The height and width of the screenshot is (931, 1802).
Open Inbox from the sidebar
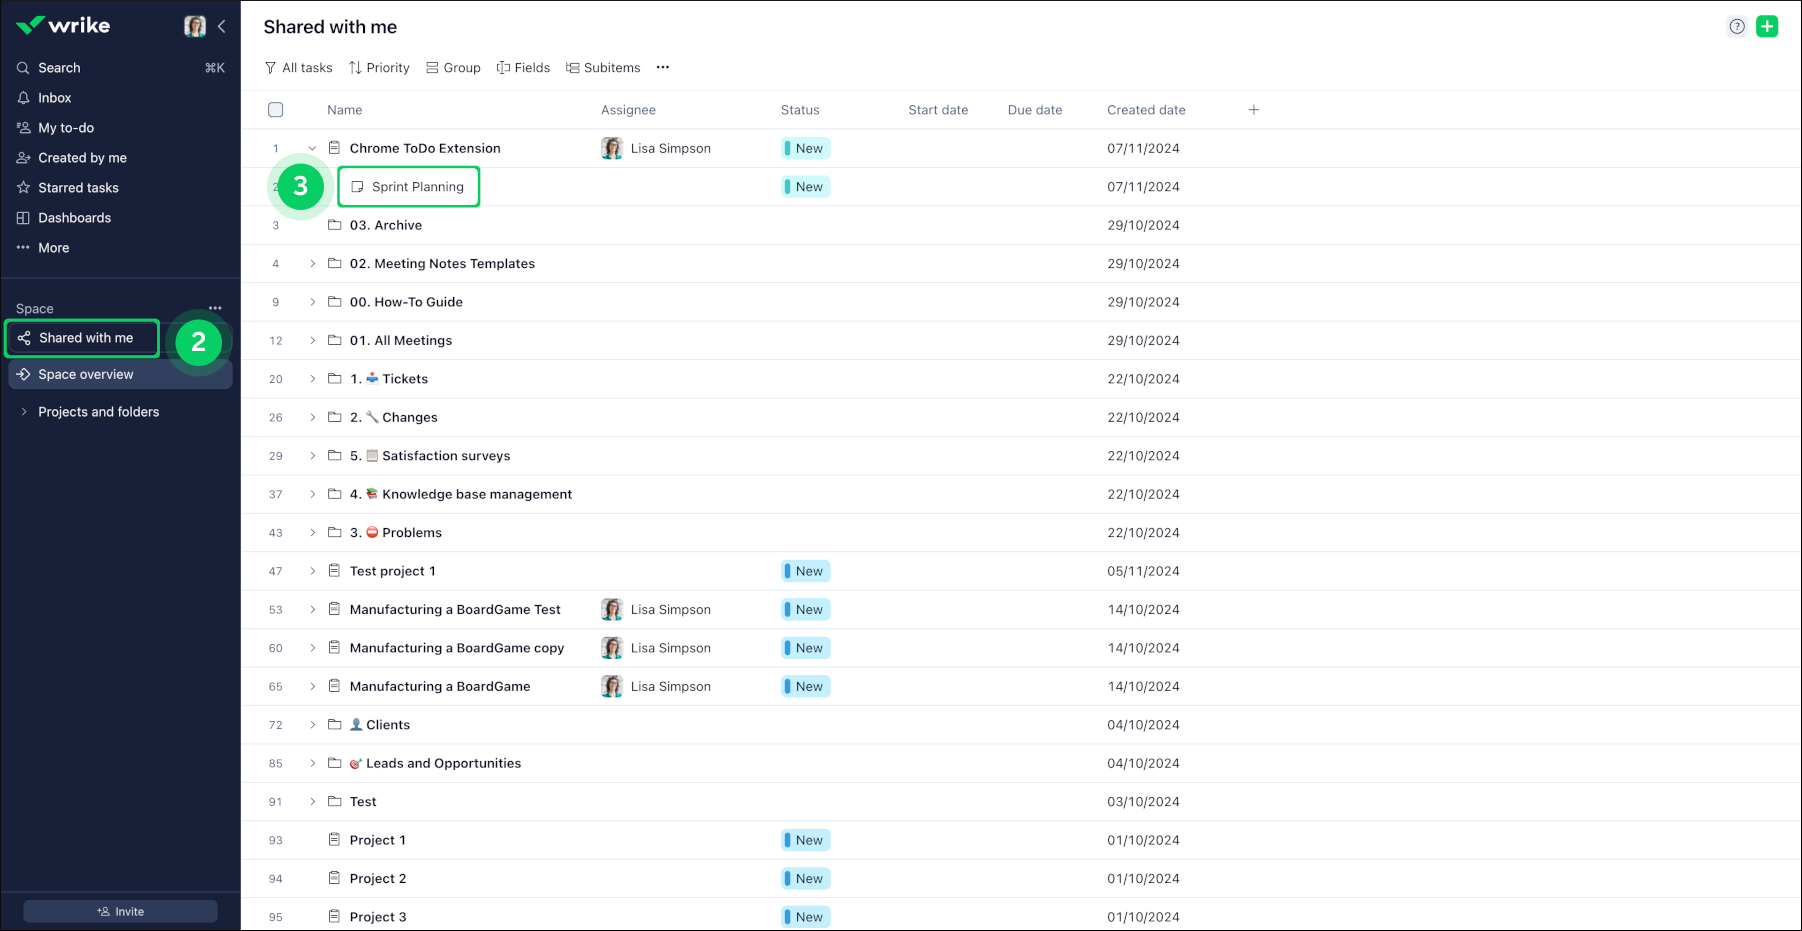tap(54, 98)
